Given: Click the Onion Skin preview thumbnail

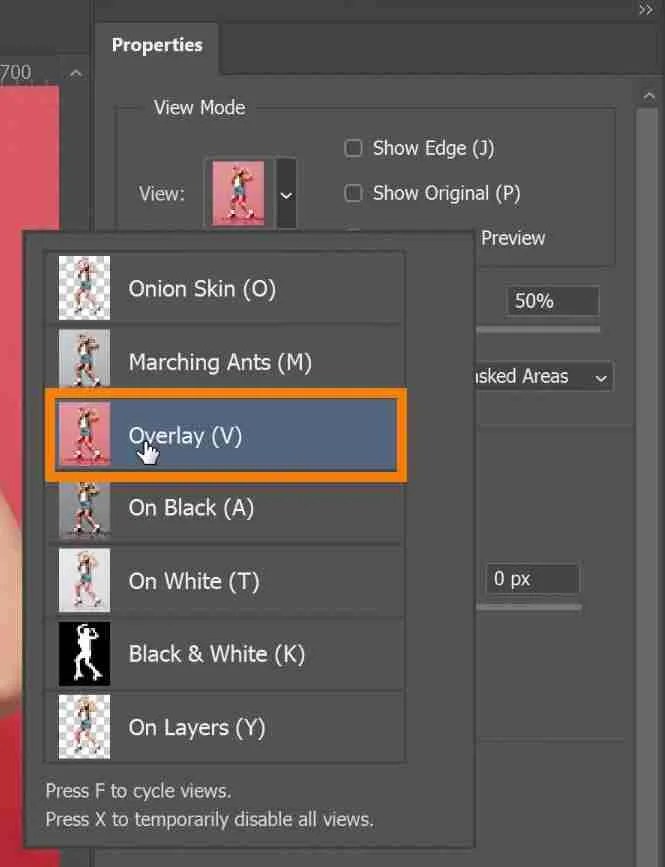Looking at the screenshot, I should (x=85, y=288).
